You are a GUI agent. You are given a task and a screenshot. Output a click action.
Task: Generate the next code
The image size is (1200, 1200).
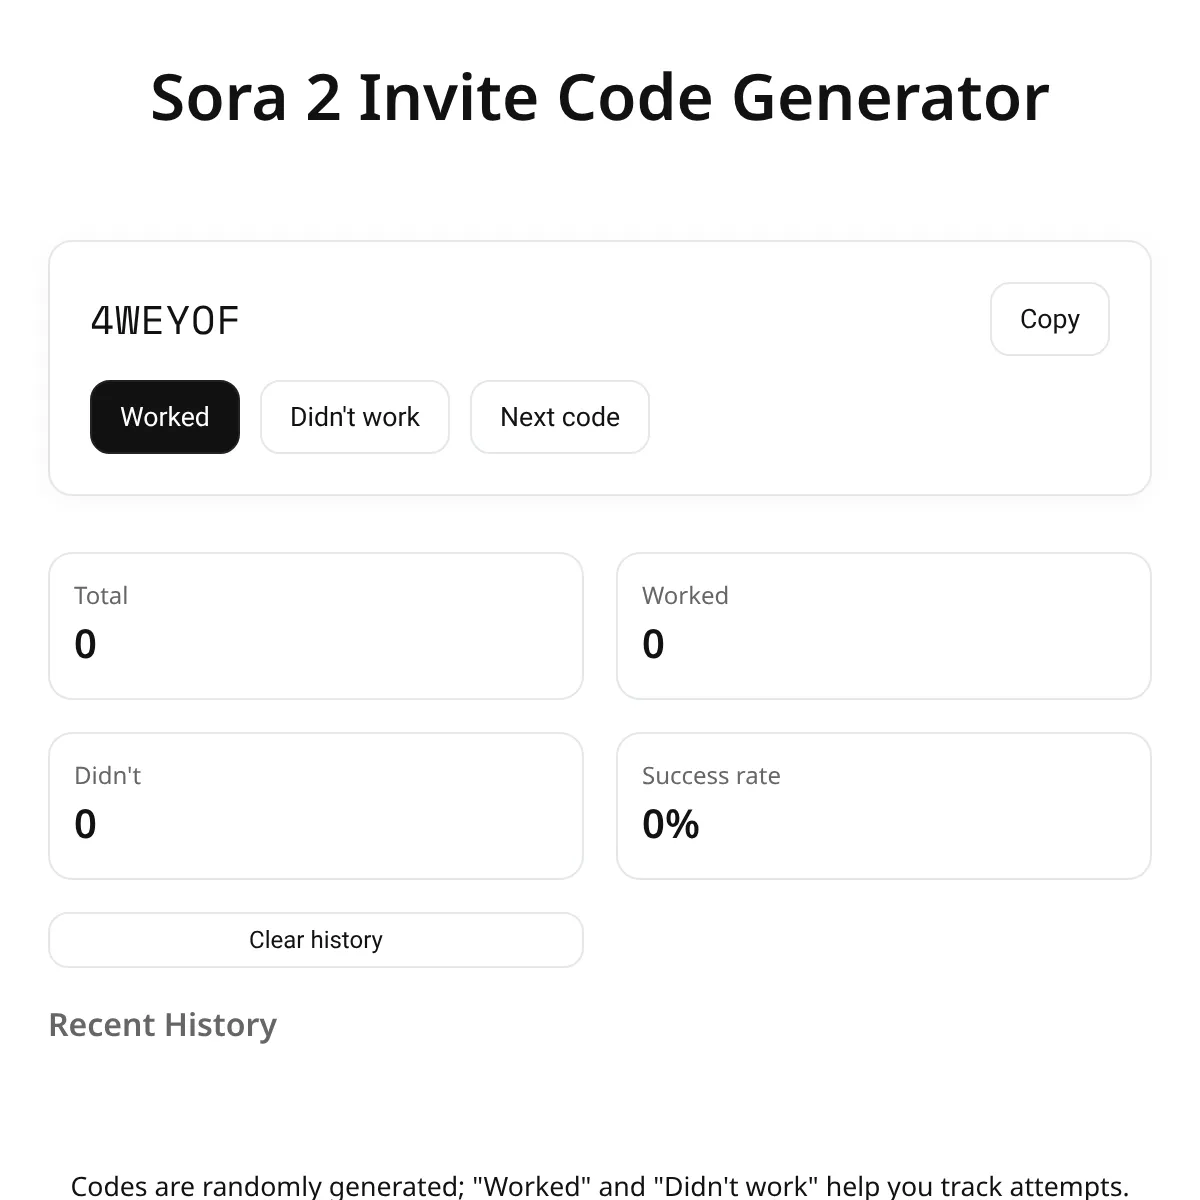559,417
